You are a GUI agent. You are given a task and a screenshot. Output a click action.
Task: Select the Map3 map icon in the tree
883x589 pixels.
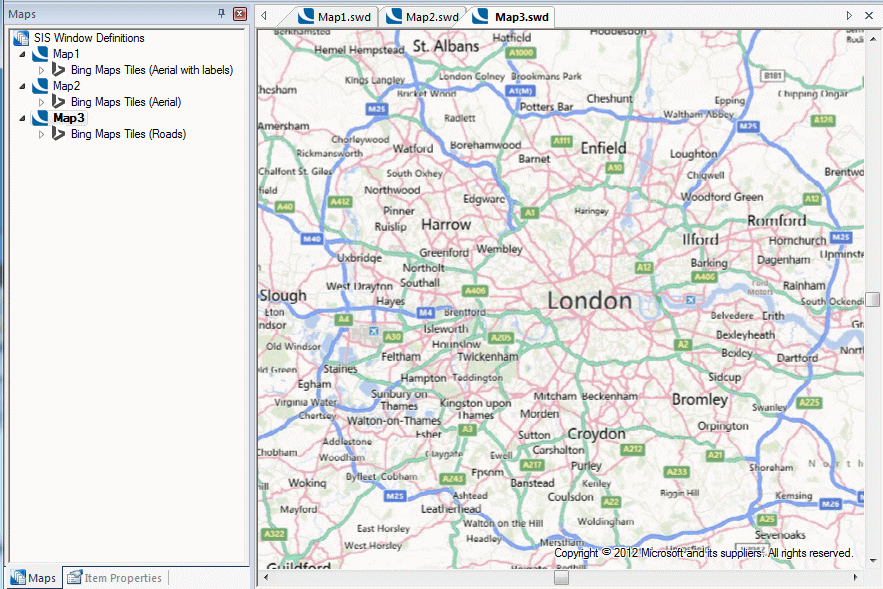tap(40, 117)
